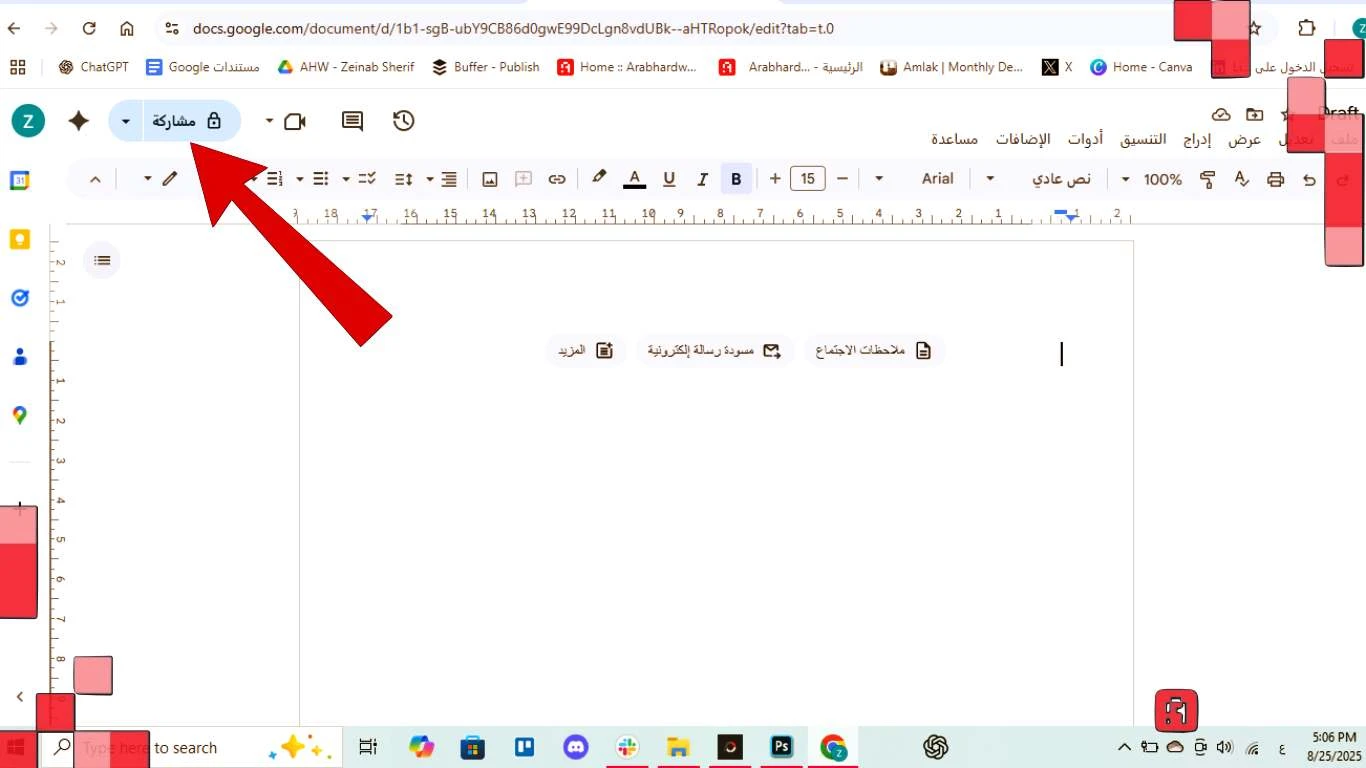Decrease font size with minus icon
1366x768 pixels.
click(x=842, y=179)
